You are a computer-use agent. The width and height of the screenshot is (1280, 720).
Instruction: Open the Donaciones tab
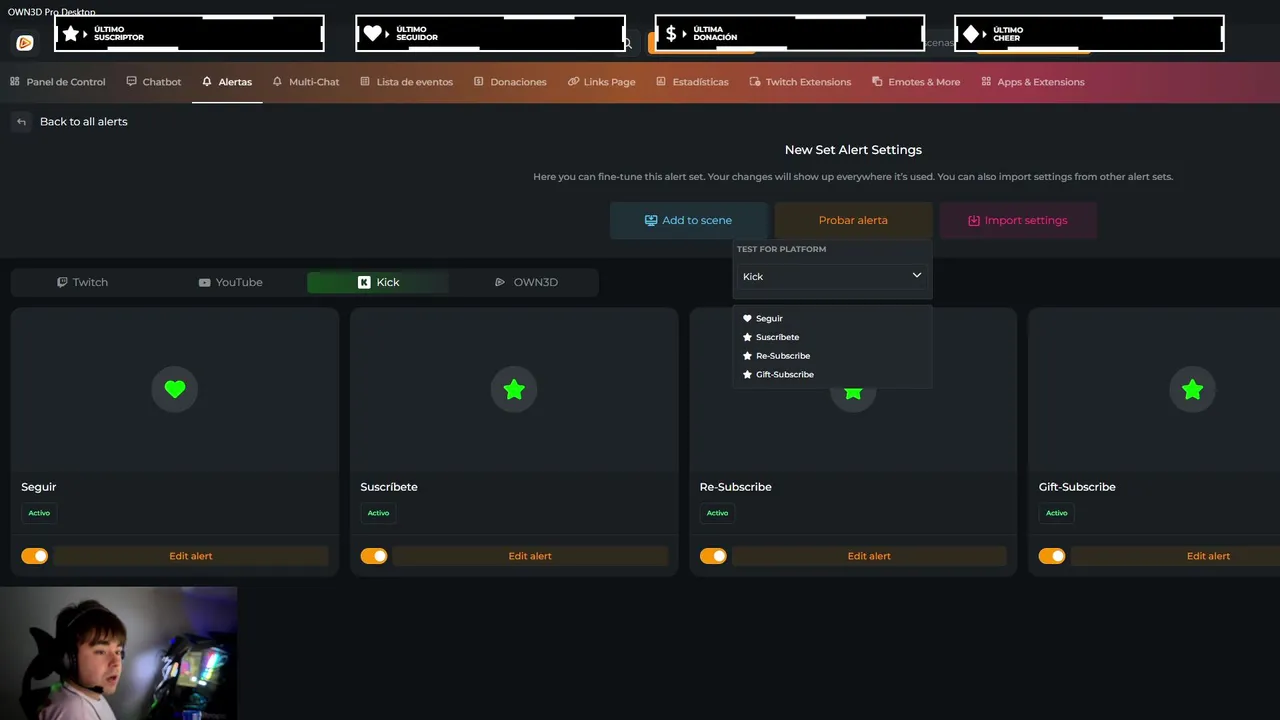(x=510, y=82)
